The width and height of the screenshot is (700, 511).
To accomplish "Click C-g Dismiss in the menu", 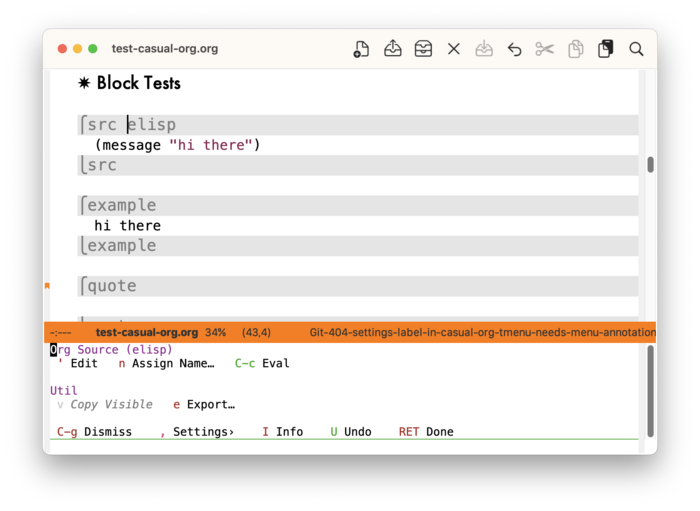I will (x=94, y=432).
